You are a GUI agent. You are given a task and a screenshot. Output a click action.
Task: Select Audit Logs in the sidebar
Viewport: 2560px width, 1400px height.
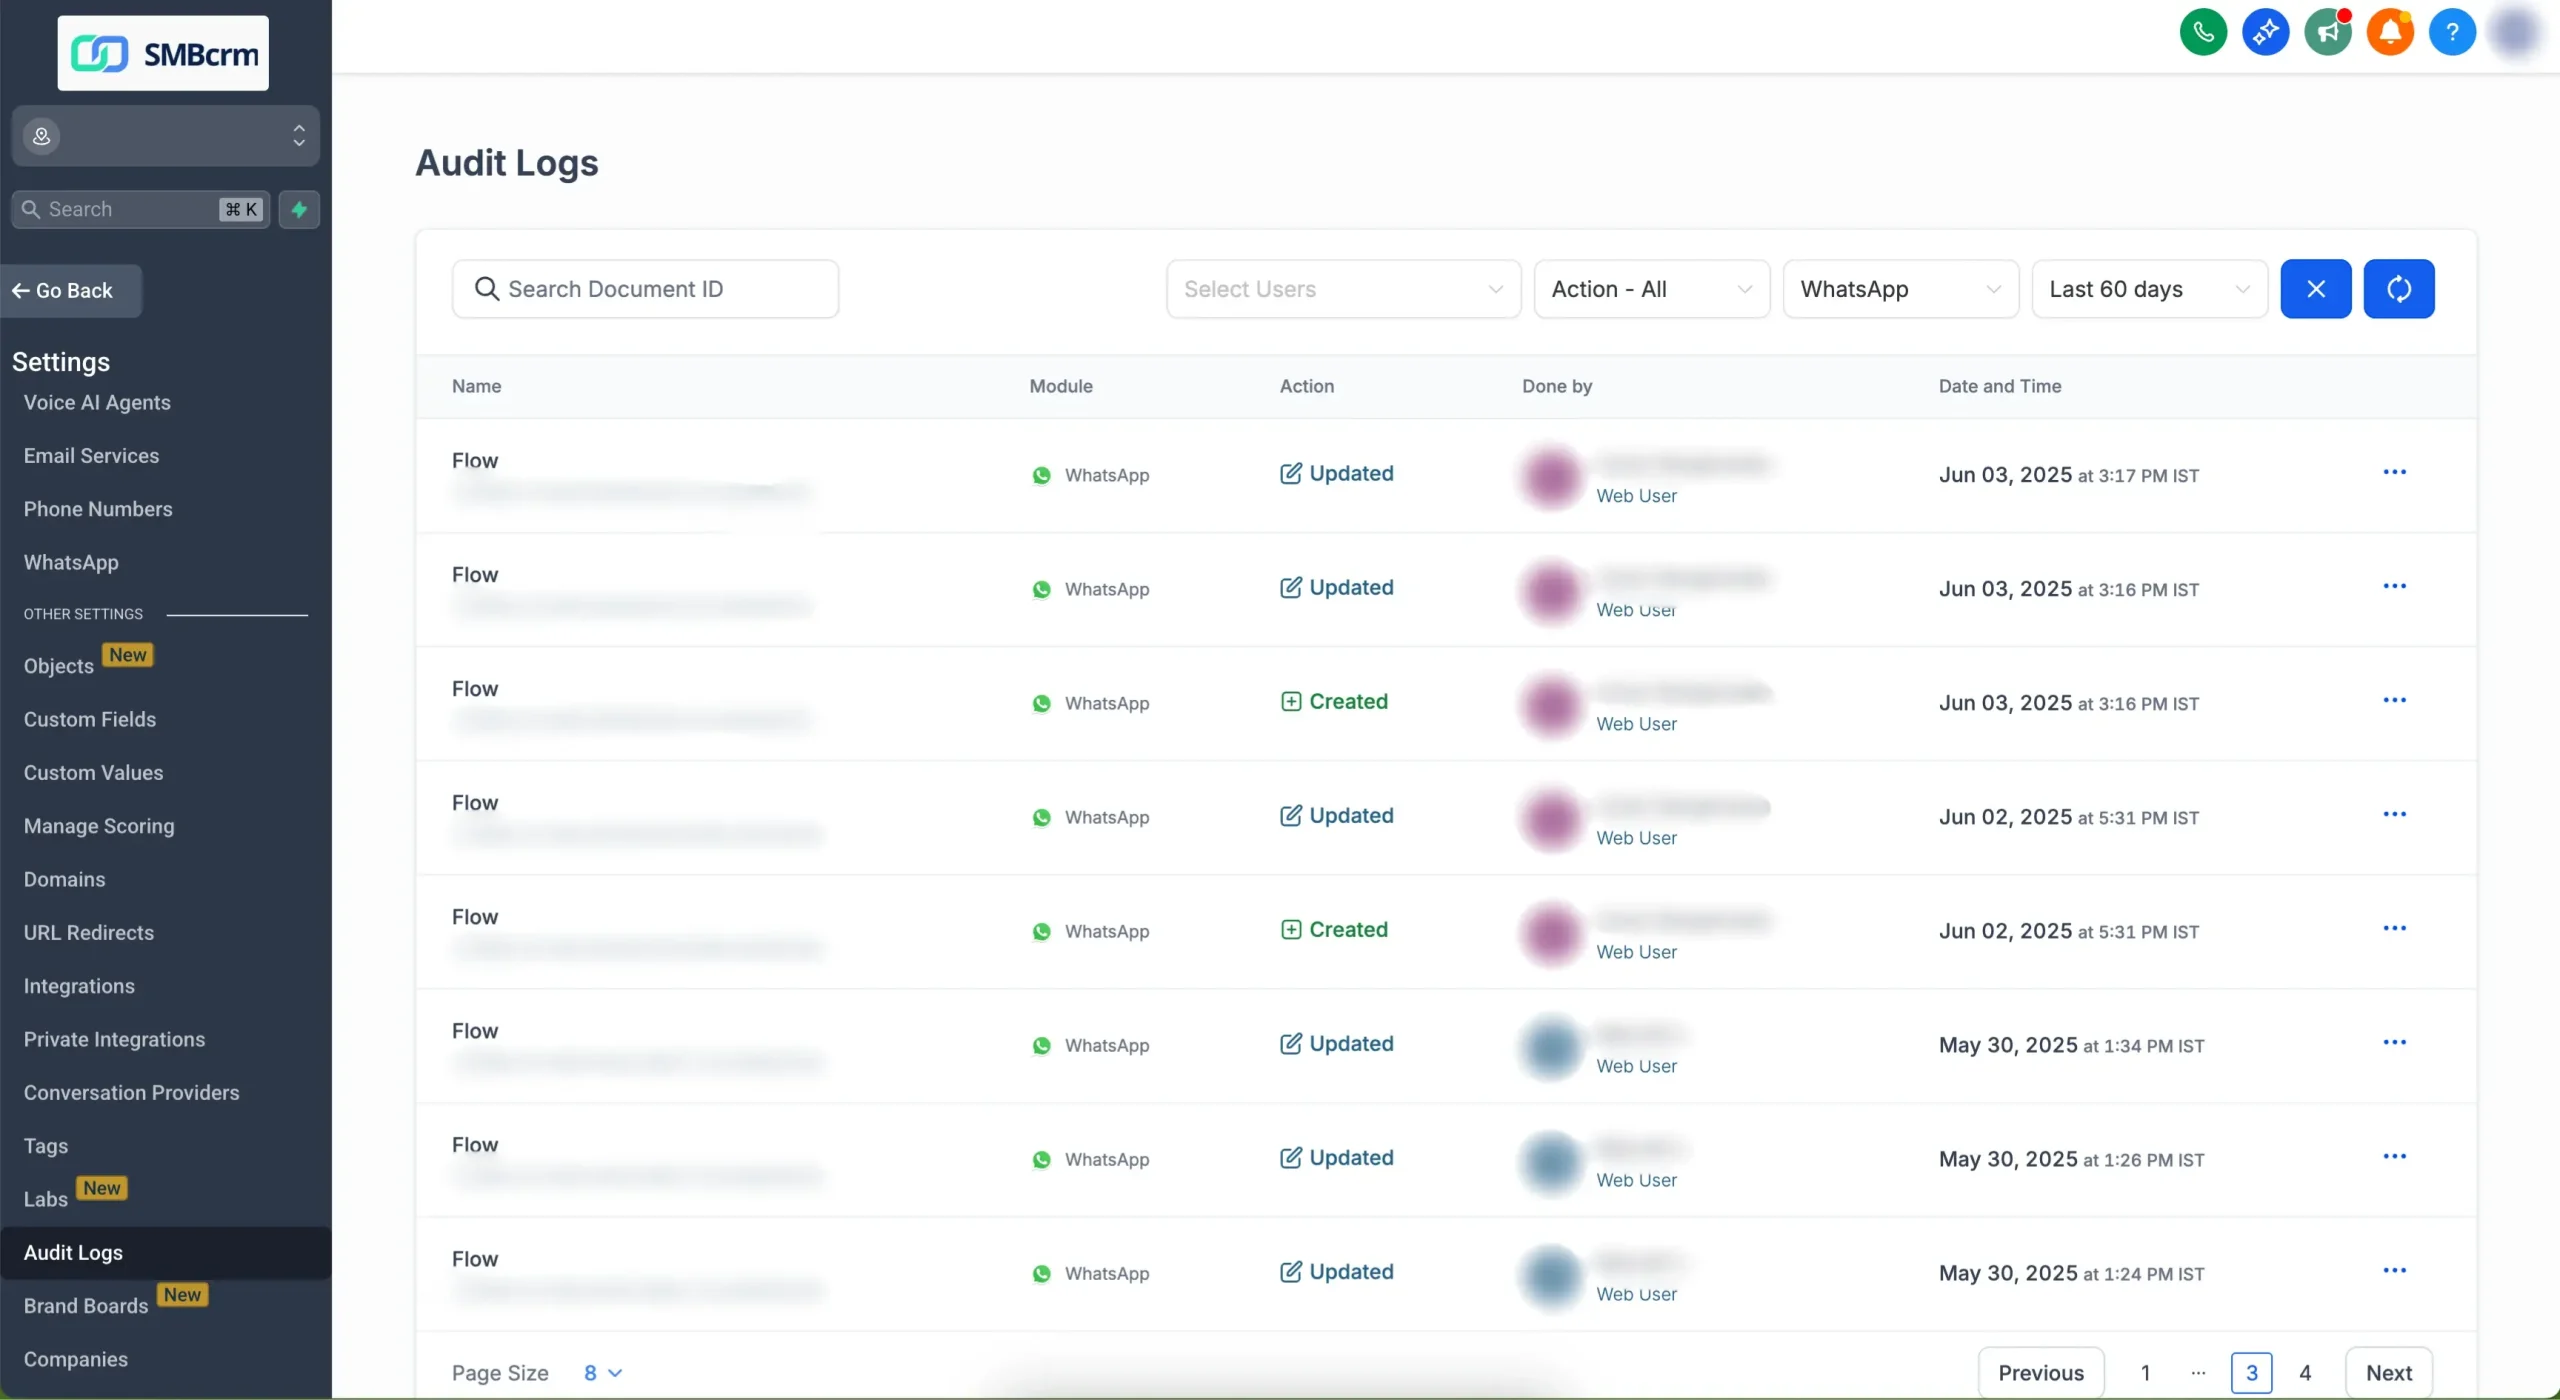point(166,1252)
